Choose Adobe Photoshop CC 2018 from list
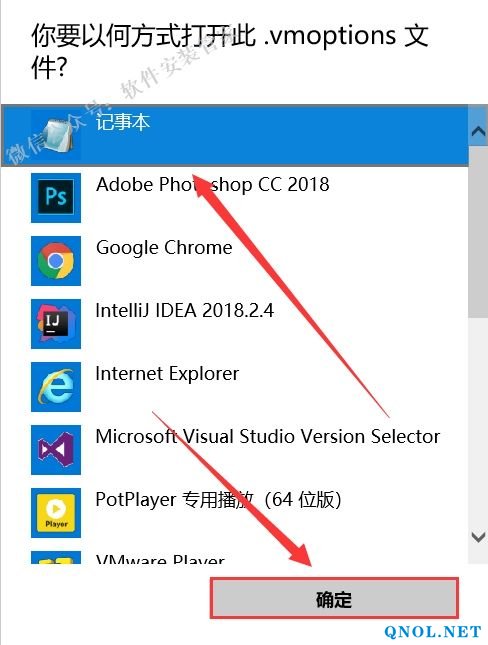The width and height of the screenshot is (488, 645). pos(235,198)
